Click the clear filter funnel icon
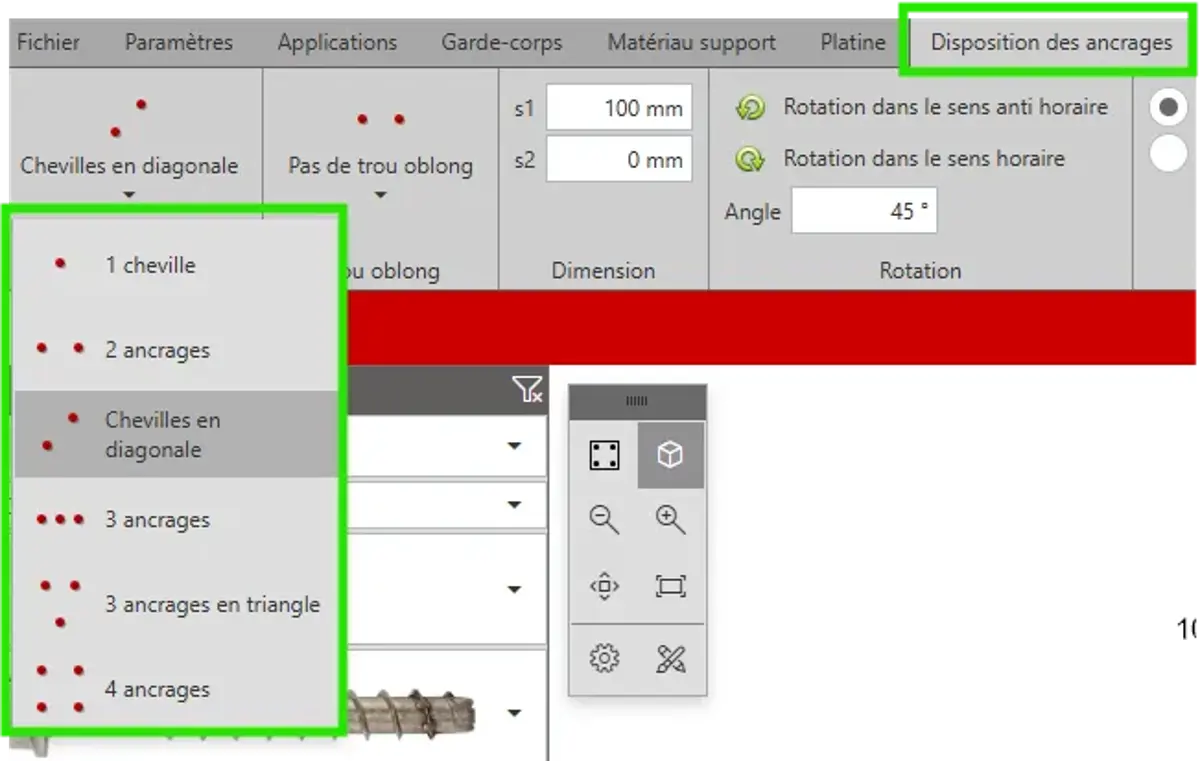The image size is (1200, 761). [529, 390]
